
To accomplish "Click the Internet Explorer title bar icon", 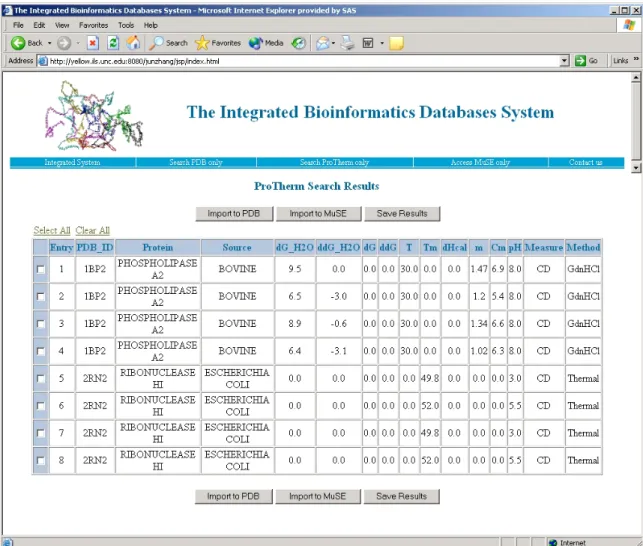I will [x=7, y=10].
